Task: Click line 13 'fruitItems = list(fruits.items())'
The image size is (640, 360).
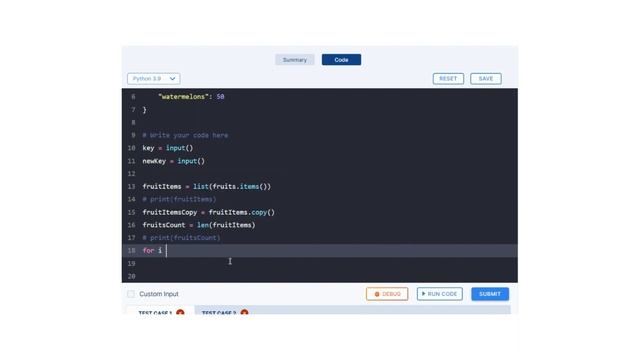Action: click(207, 187)
